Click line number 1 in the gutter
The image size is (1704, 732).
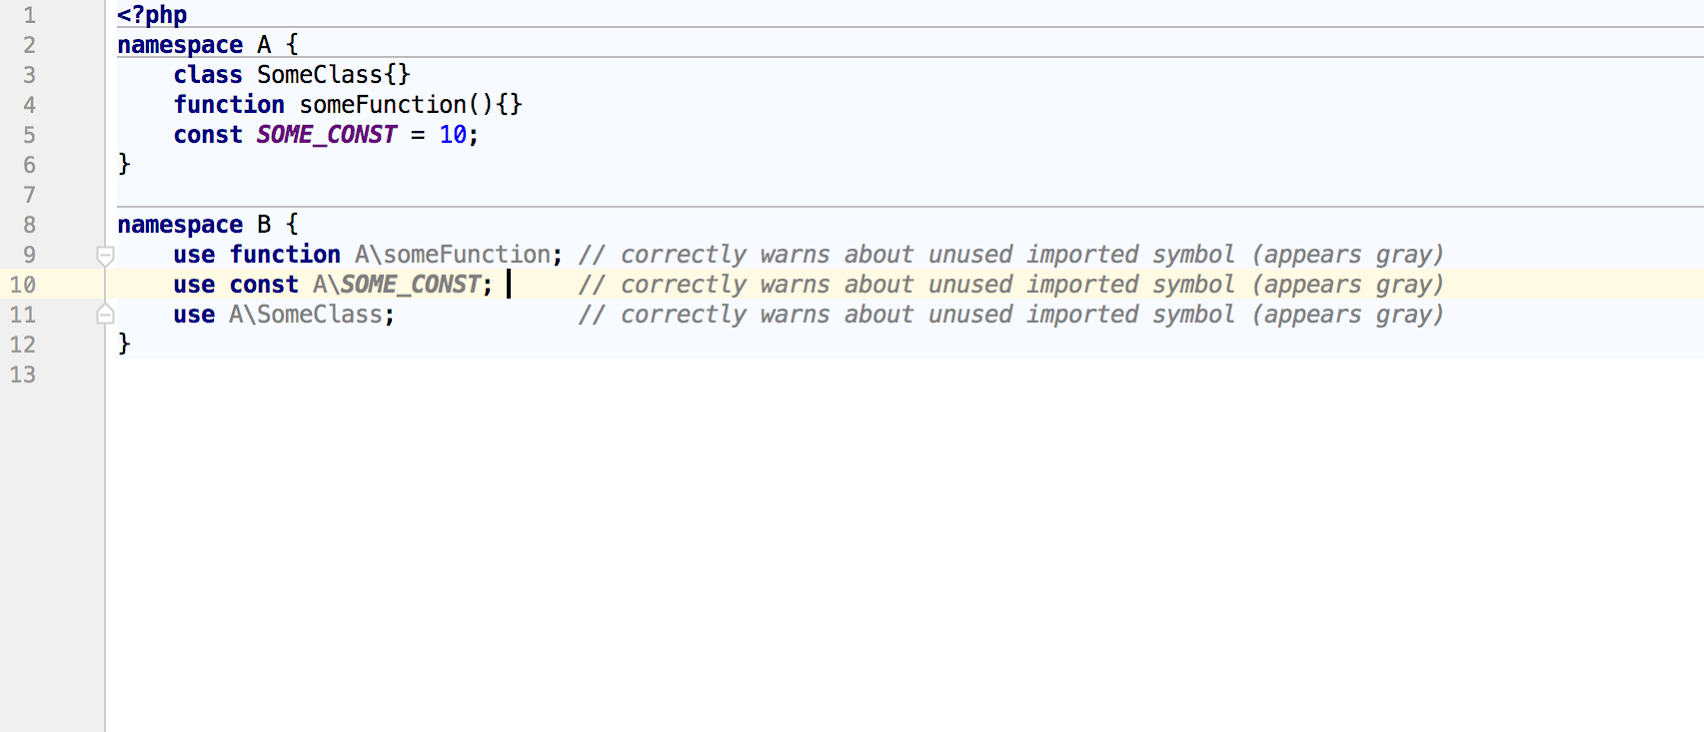pos(29,15)
